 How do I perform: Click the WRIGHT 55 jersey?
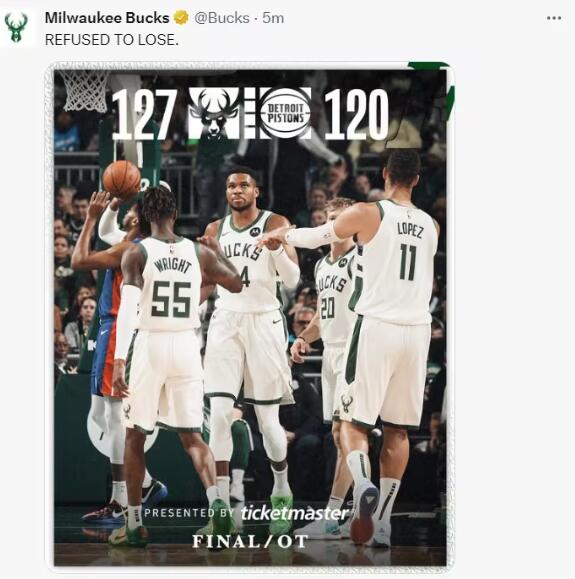[x=171, y=285]
